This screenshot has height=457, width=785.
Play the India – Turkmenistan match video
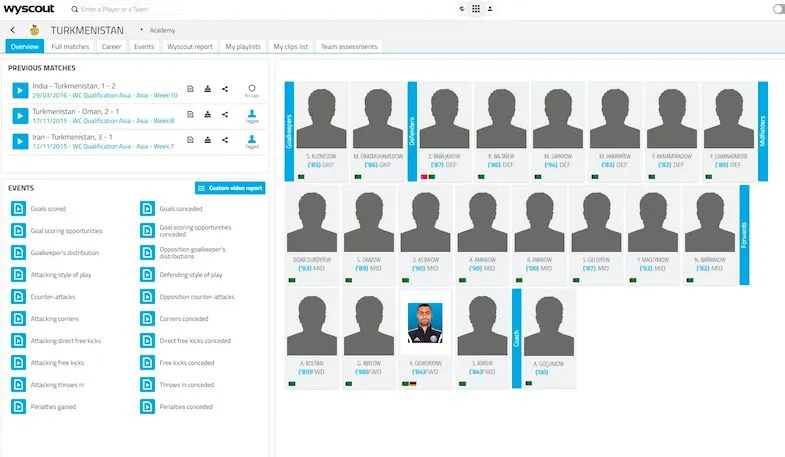click(20, 91)
